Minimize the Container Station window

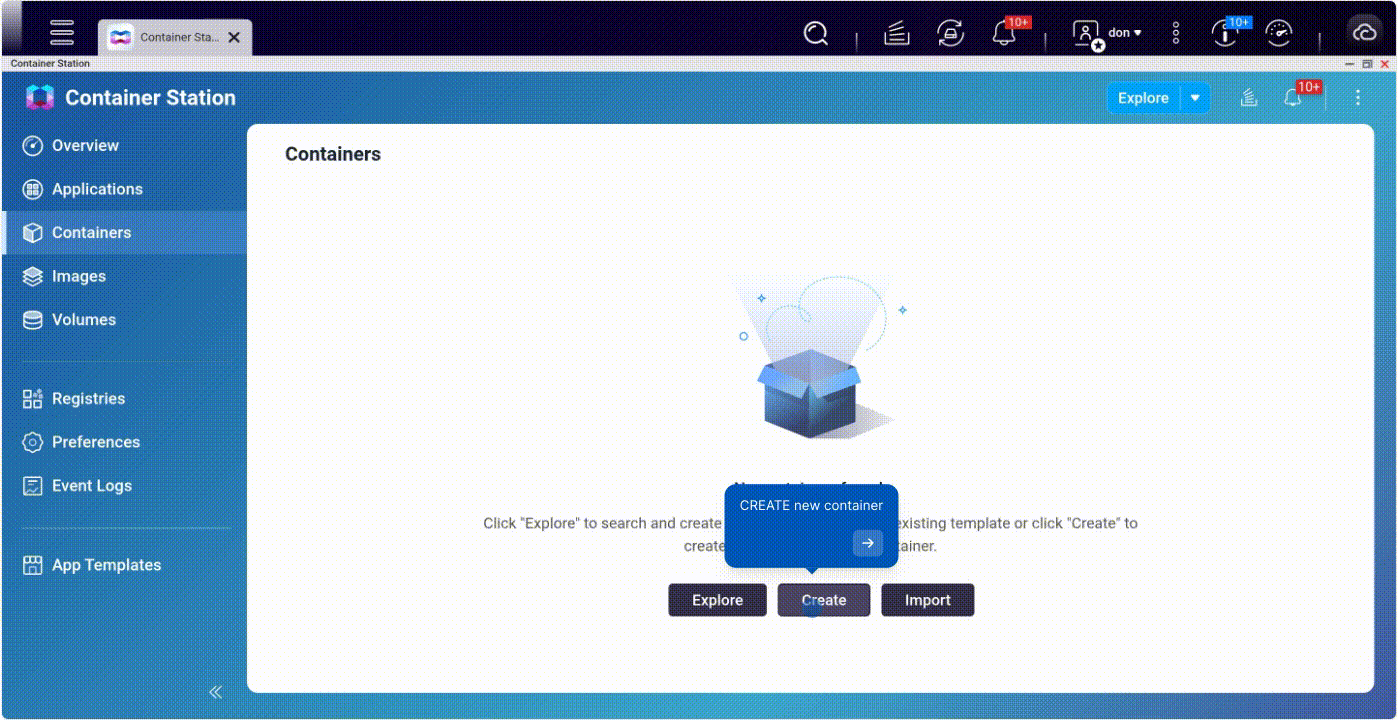[x=1350, y=63]
